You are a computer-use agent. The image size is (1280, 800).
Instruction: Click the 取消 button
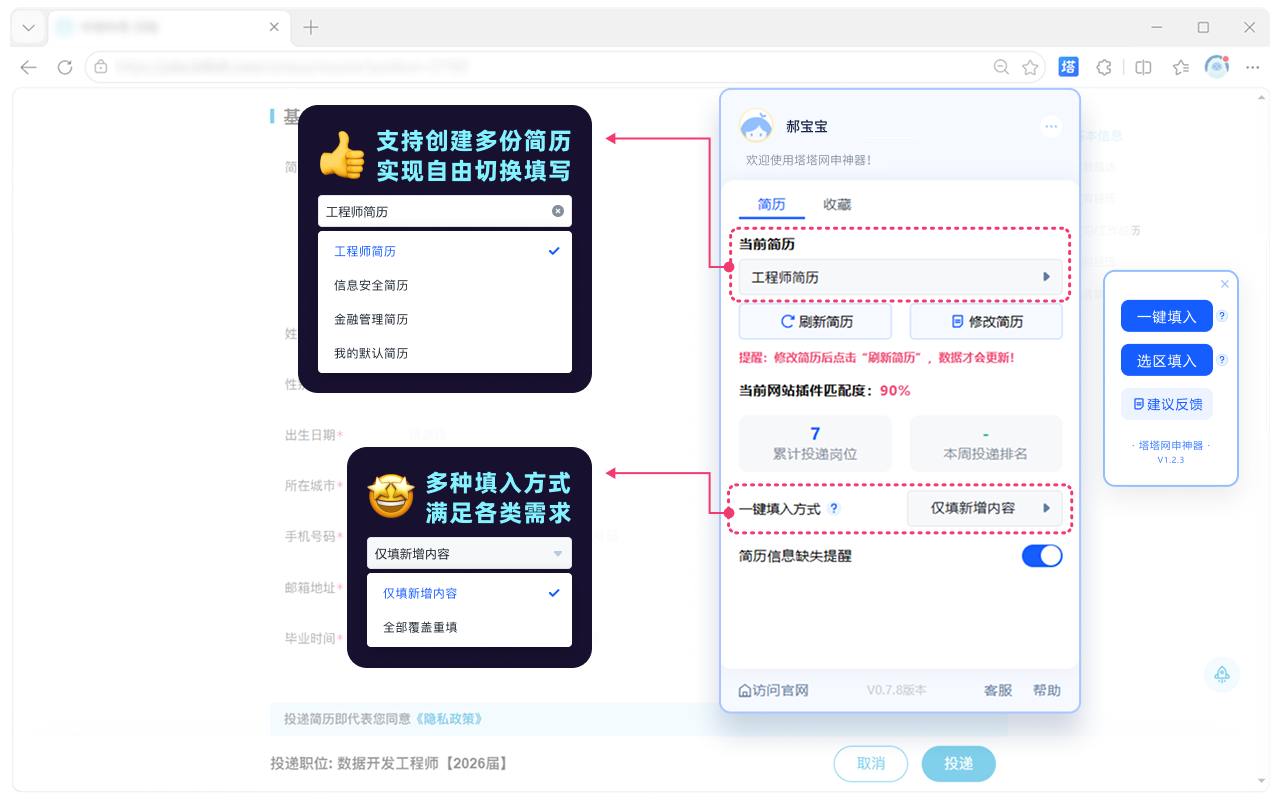[x=871, y=763]
